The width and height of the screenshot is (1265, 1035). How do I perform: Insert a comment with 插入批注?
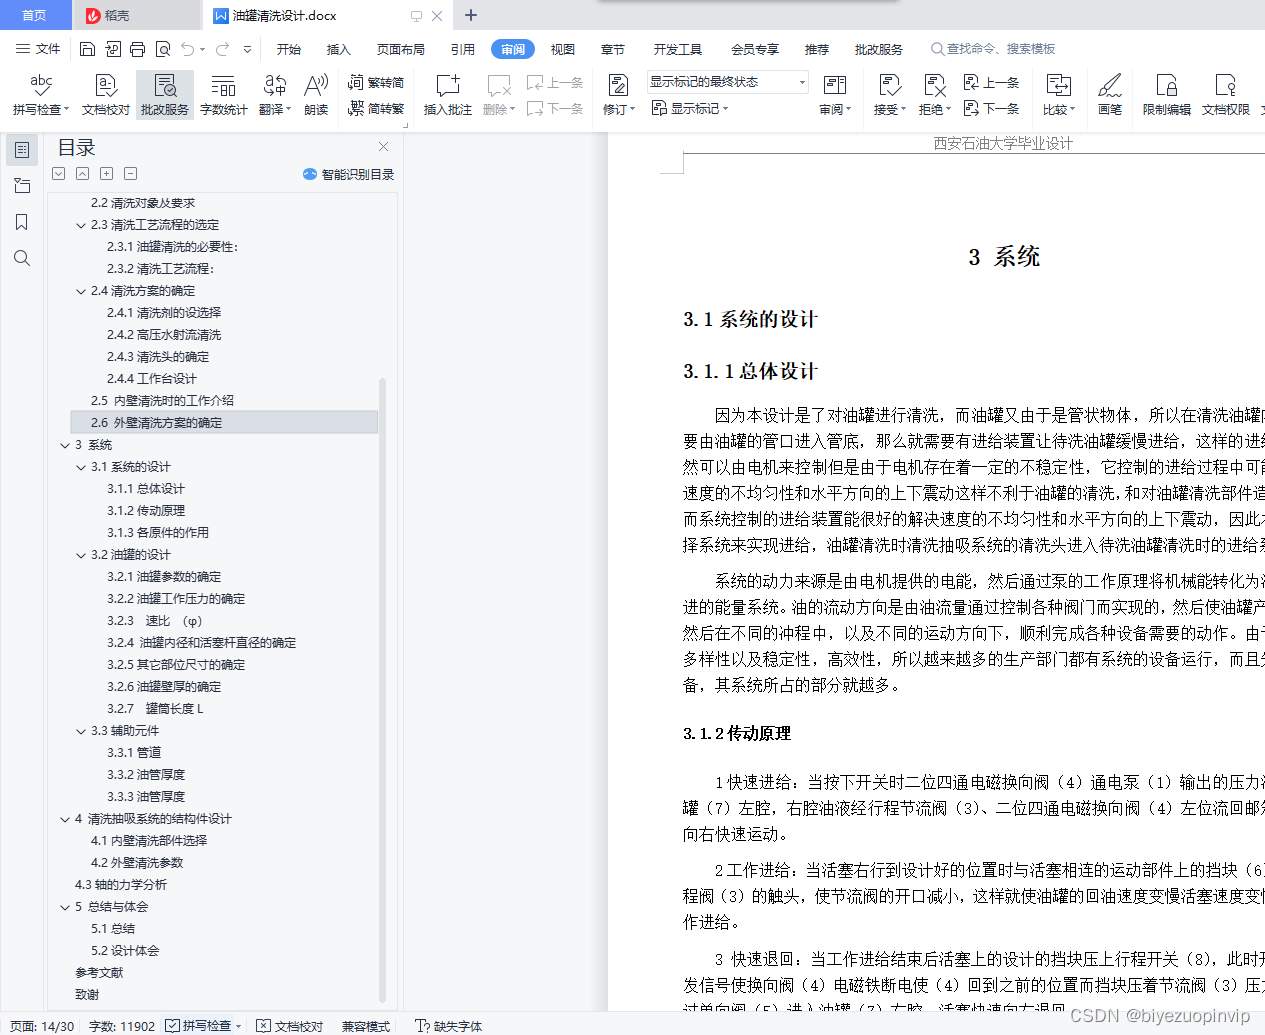point(448,95)
